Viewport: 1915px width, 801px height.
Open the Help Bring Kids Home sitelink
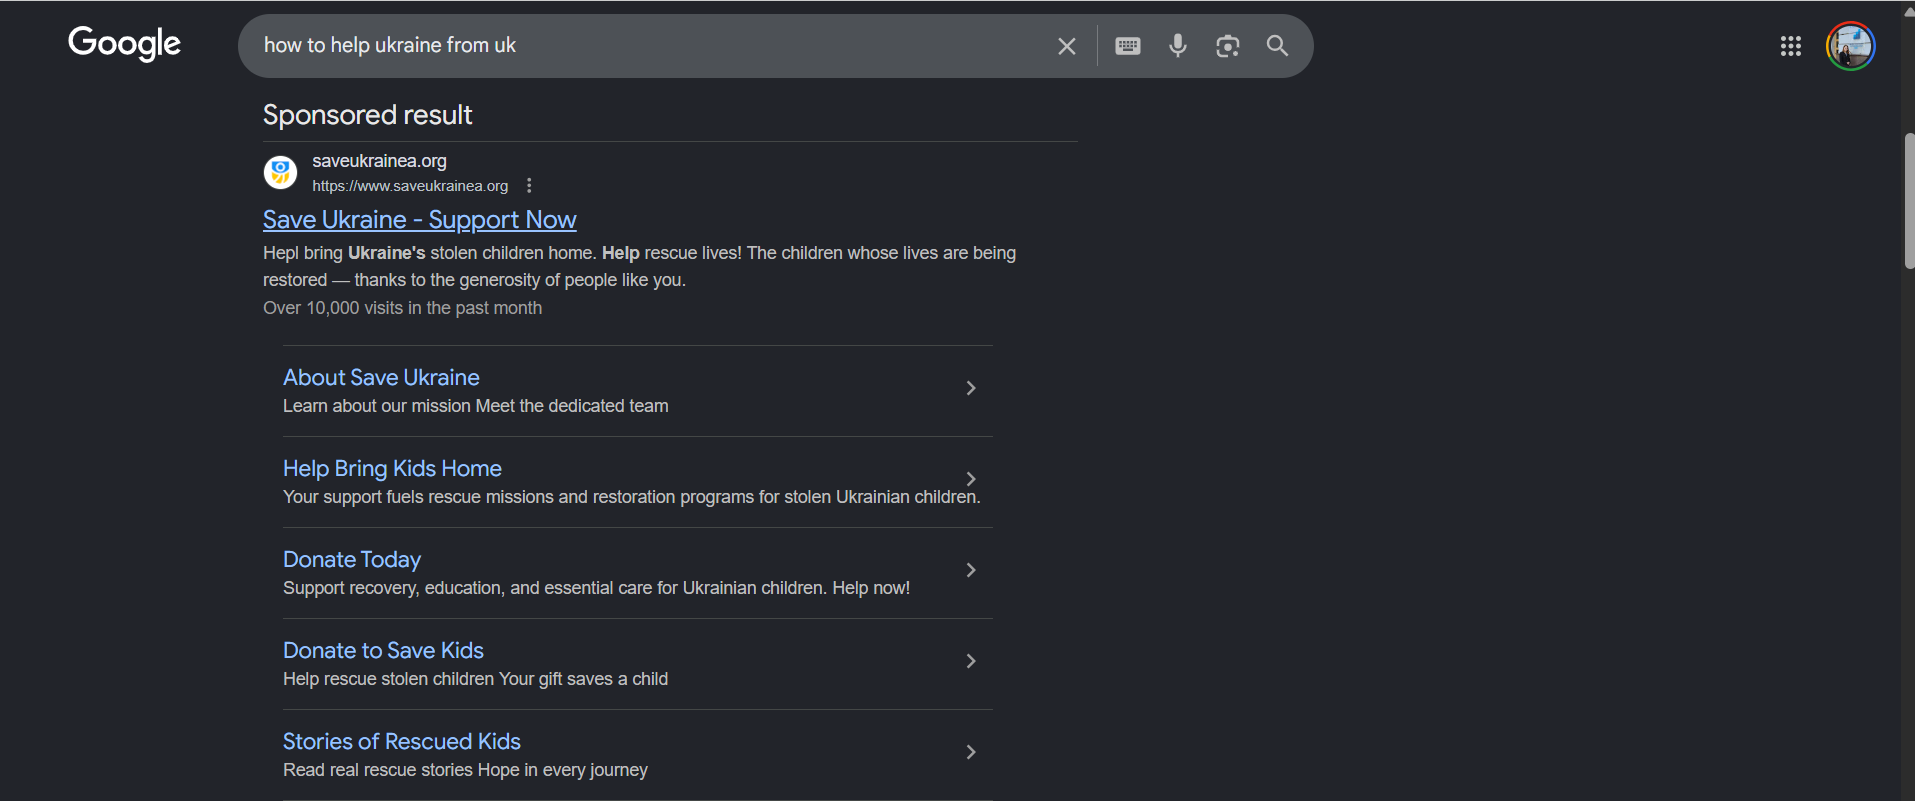(x=392, y=468)
